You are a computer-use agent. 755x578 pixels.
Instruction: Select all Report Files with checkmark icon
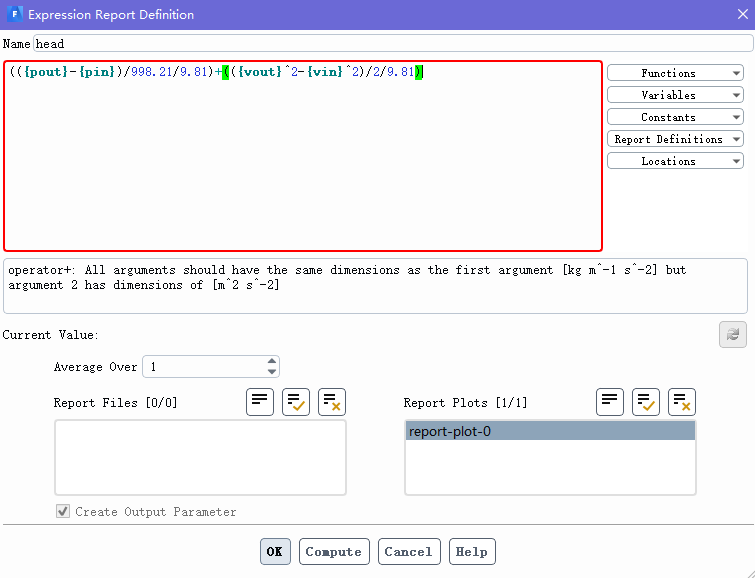pos(296,402)
